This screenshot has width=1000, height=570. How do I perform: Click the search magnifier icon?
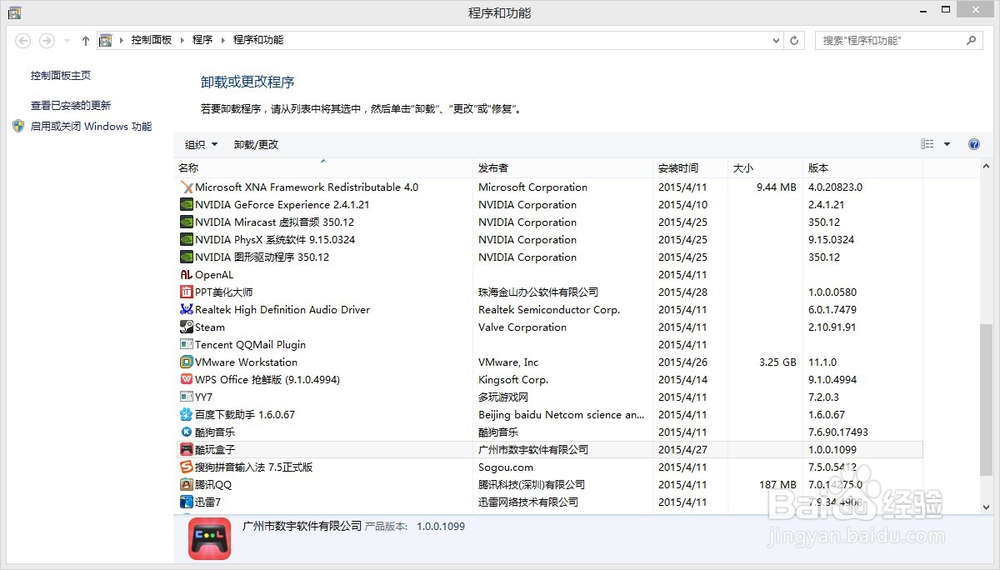pyautogui.click(x=971, y=40)
